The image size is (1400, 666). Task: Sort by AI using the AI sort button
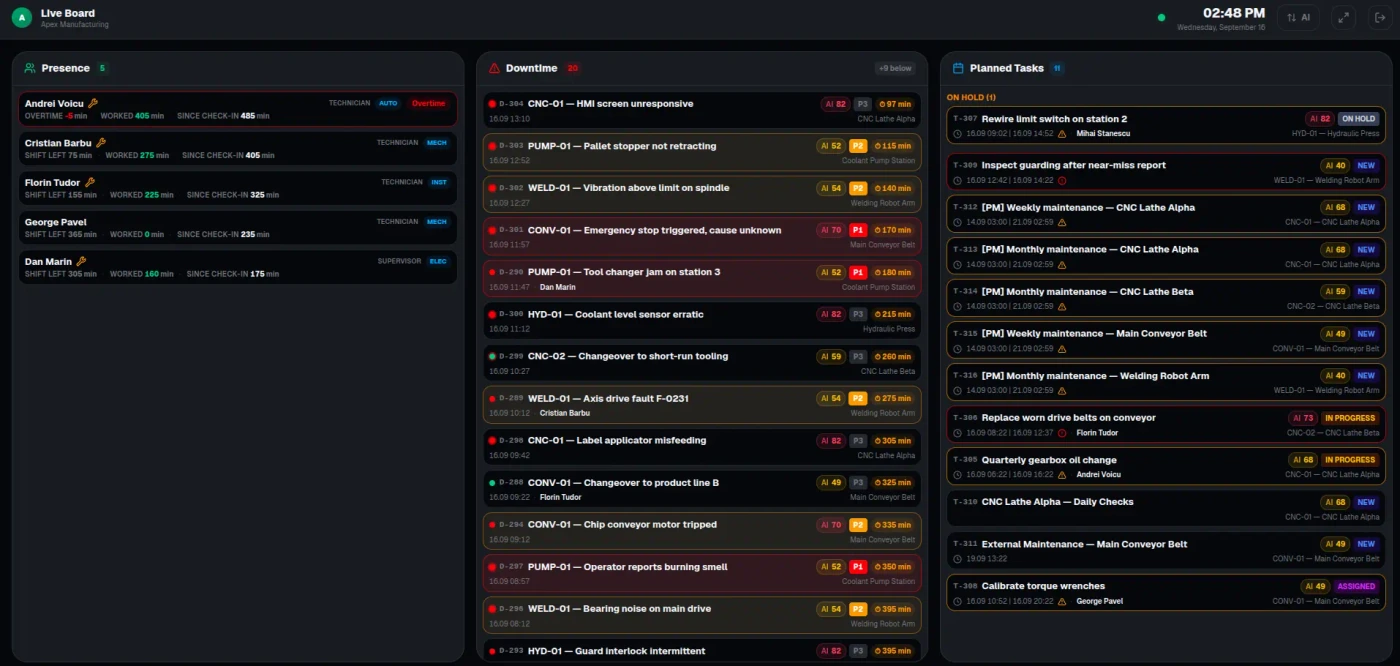pos(1299,17)
